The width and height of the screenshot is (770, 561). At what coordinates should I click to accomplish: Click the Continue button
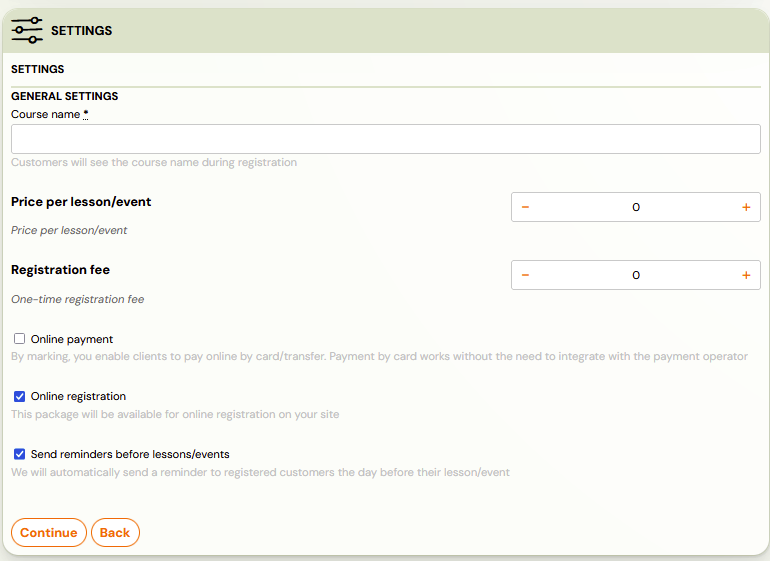[x=49, y=533]
